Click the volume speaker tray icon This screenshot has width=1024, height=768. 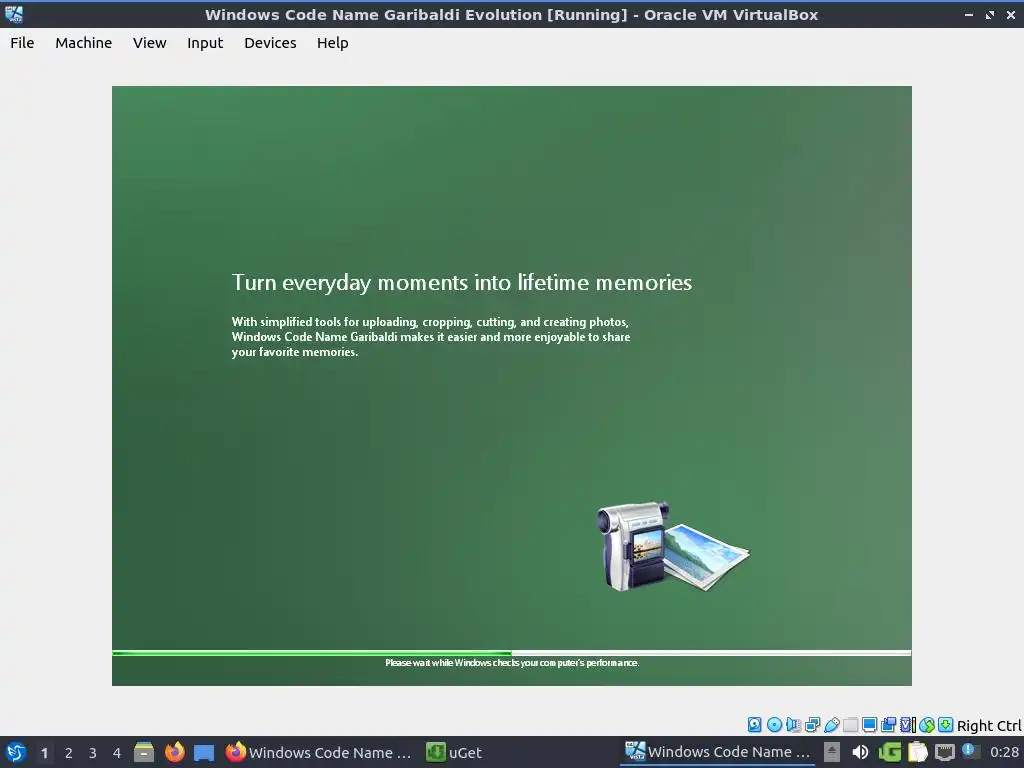click(x=861, y=752)
